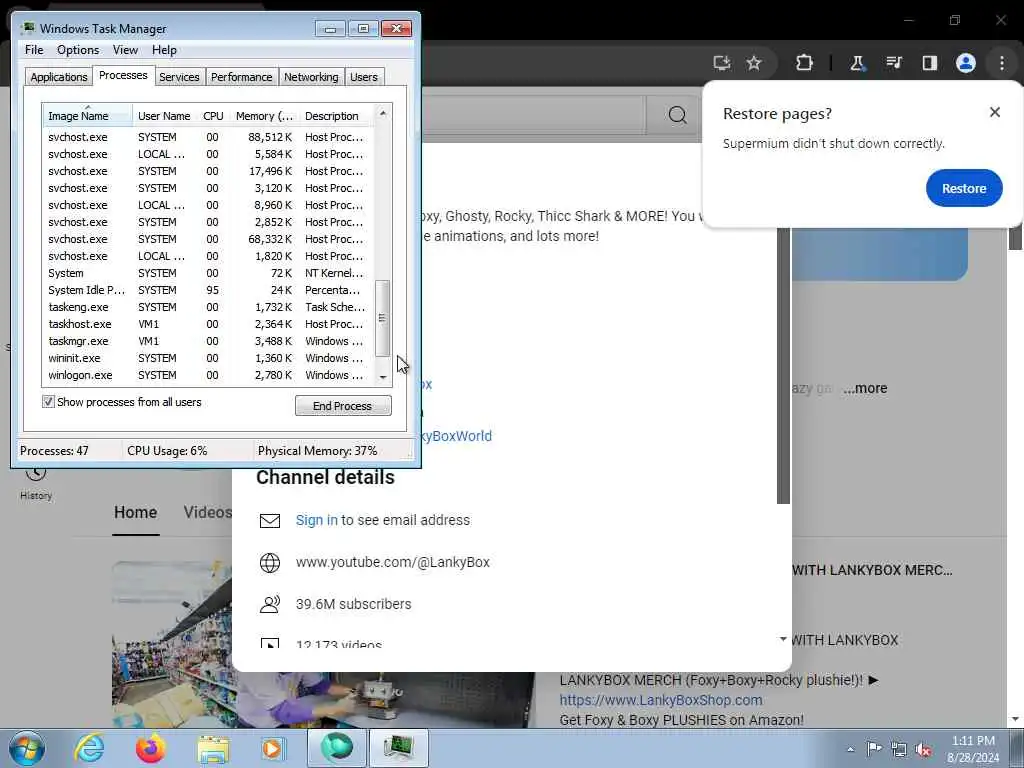
Task: Open the browser extensions puzzle icon
Action: coord(804,63)
